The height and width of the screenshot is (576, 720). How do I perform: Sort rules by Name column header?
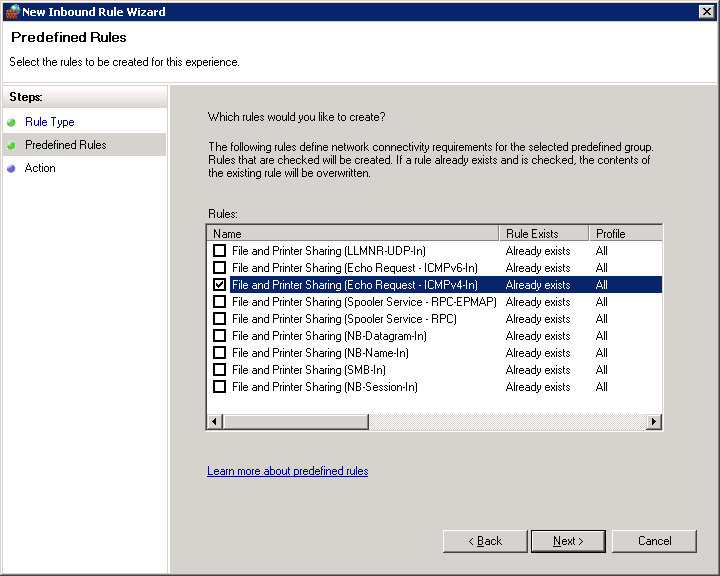coord(353,233)
